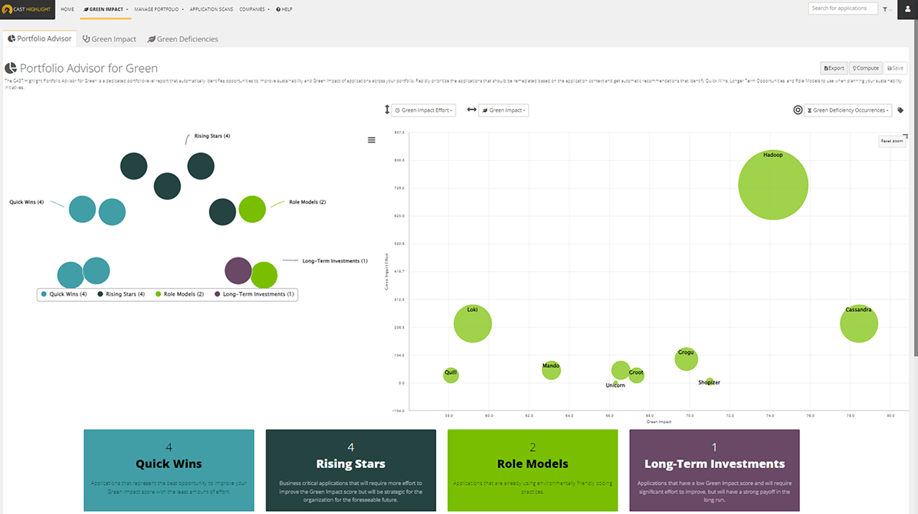Select the Portfolio Advisor tab

tap(39, 39)
